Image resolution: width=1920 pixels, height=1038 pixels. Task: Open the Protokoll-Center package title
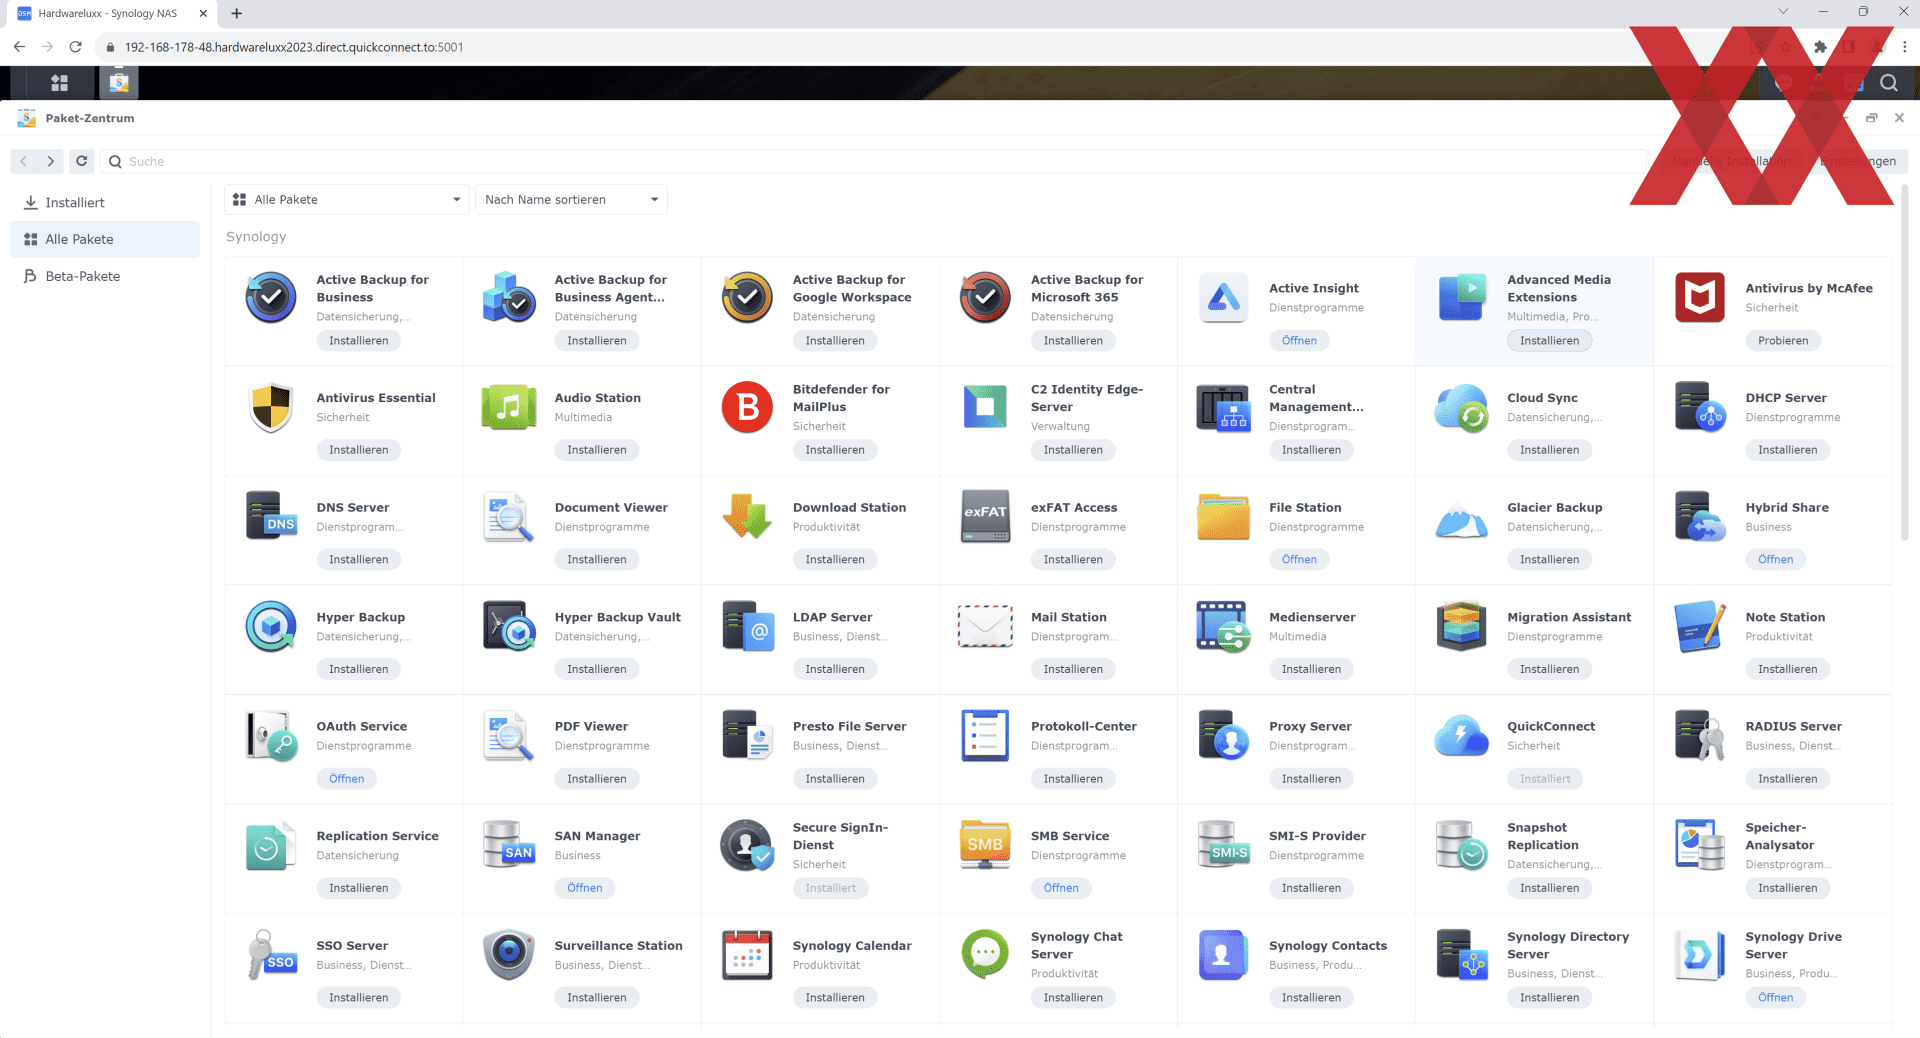(x=1083, y=727)
